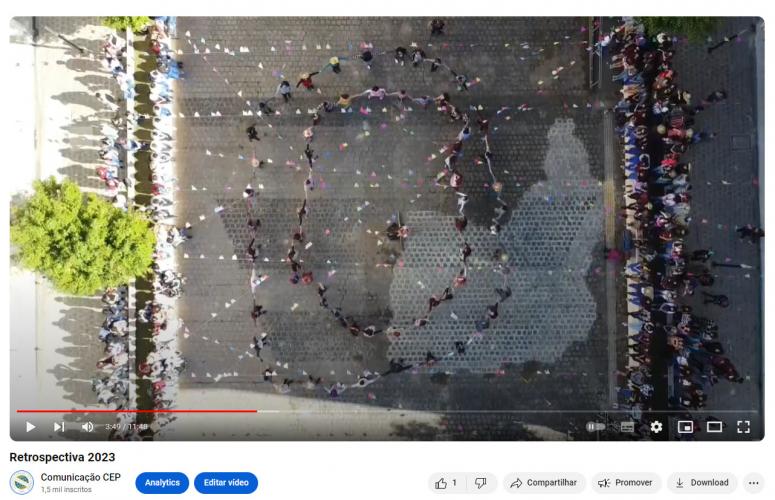Download the video
Screen dimensions: 775x500
pos(701,483)
